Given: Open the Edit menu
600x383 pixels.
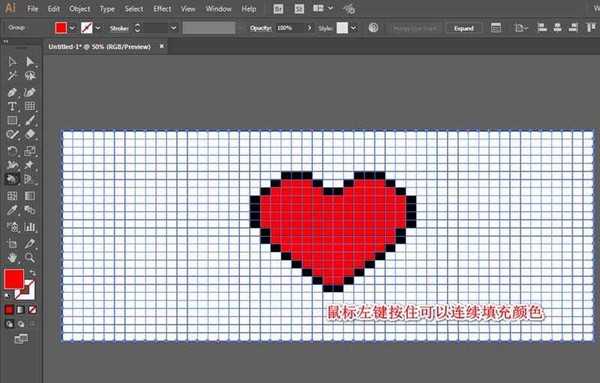Looking at the screenshot, I should (54, 8).
